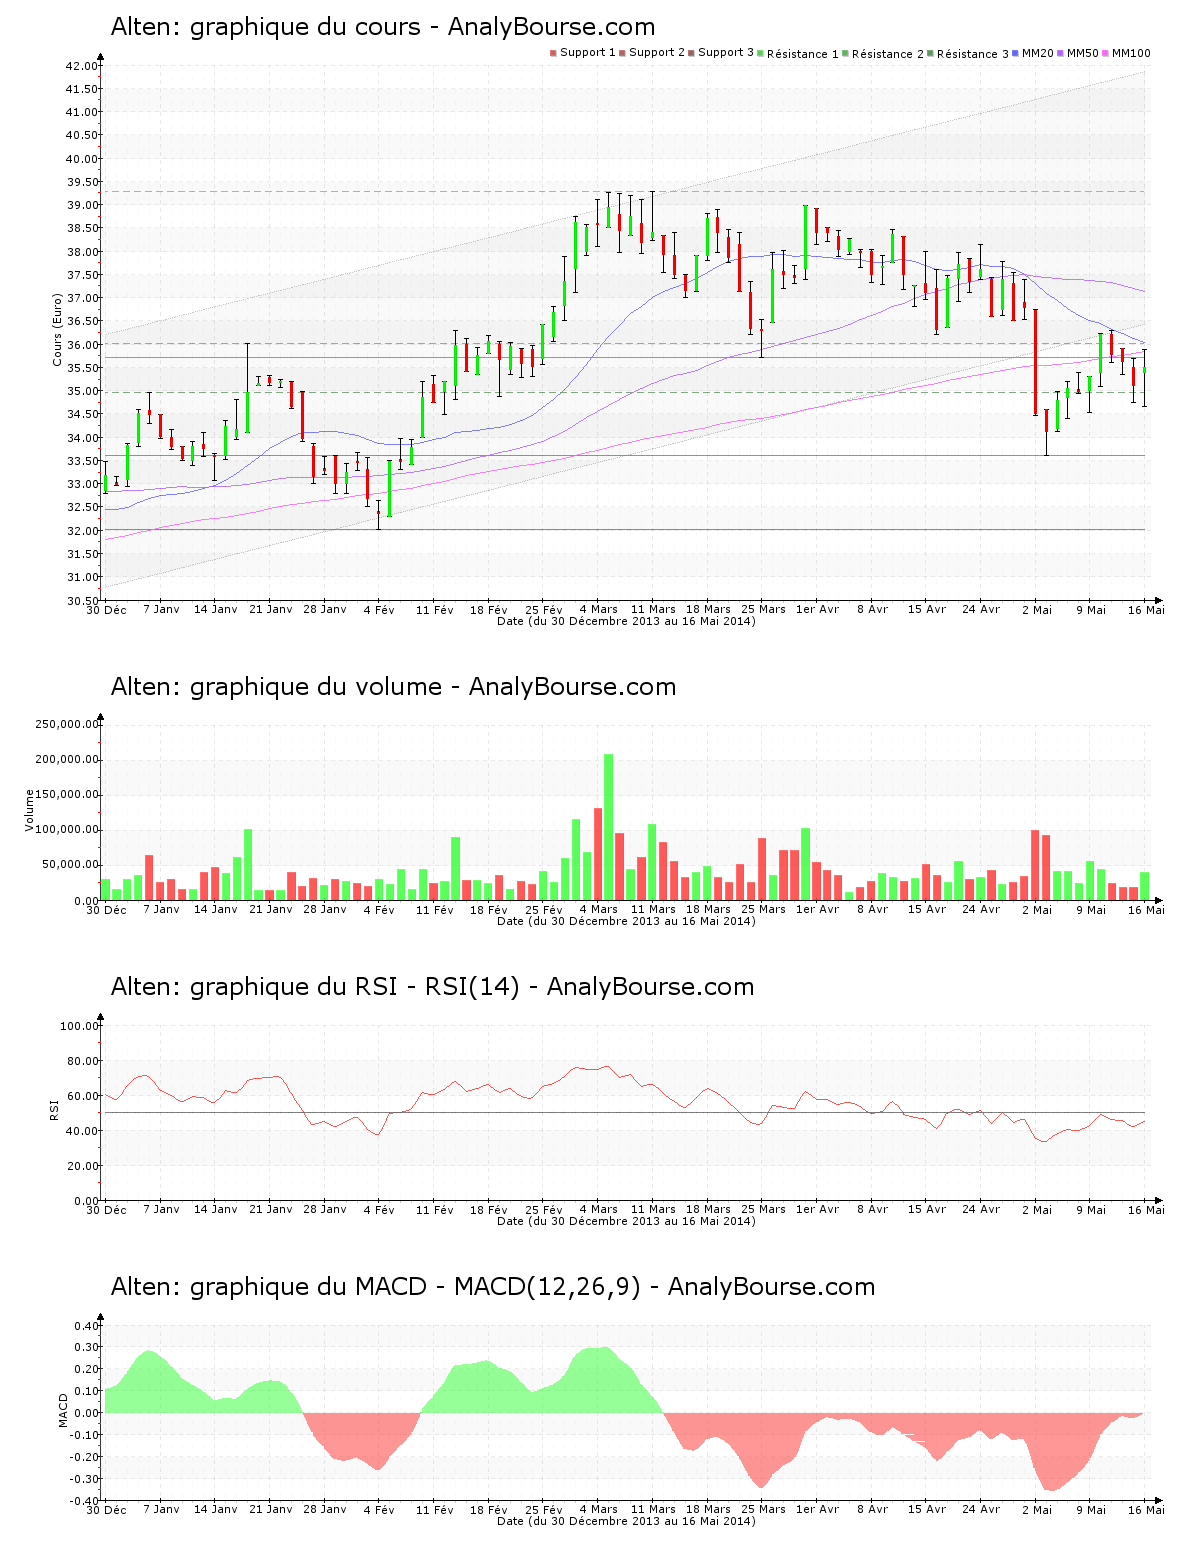
Task: Click the 50,000.00 tick on the volume axis
Action: pos(70,865)
